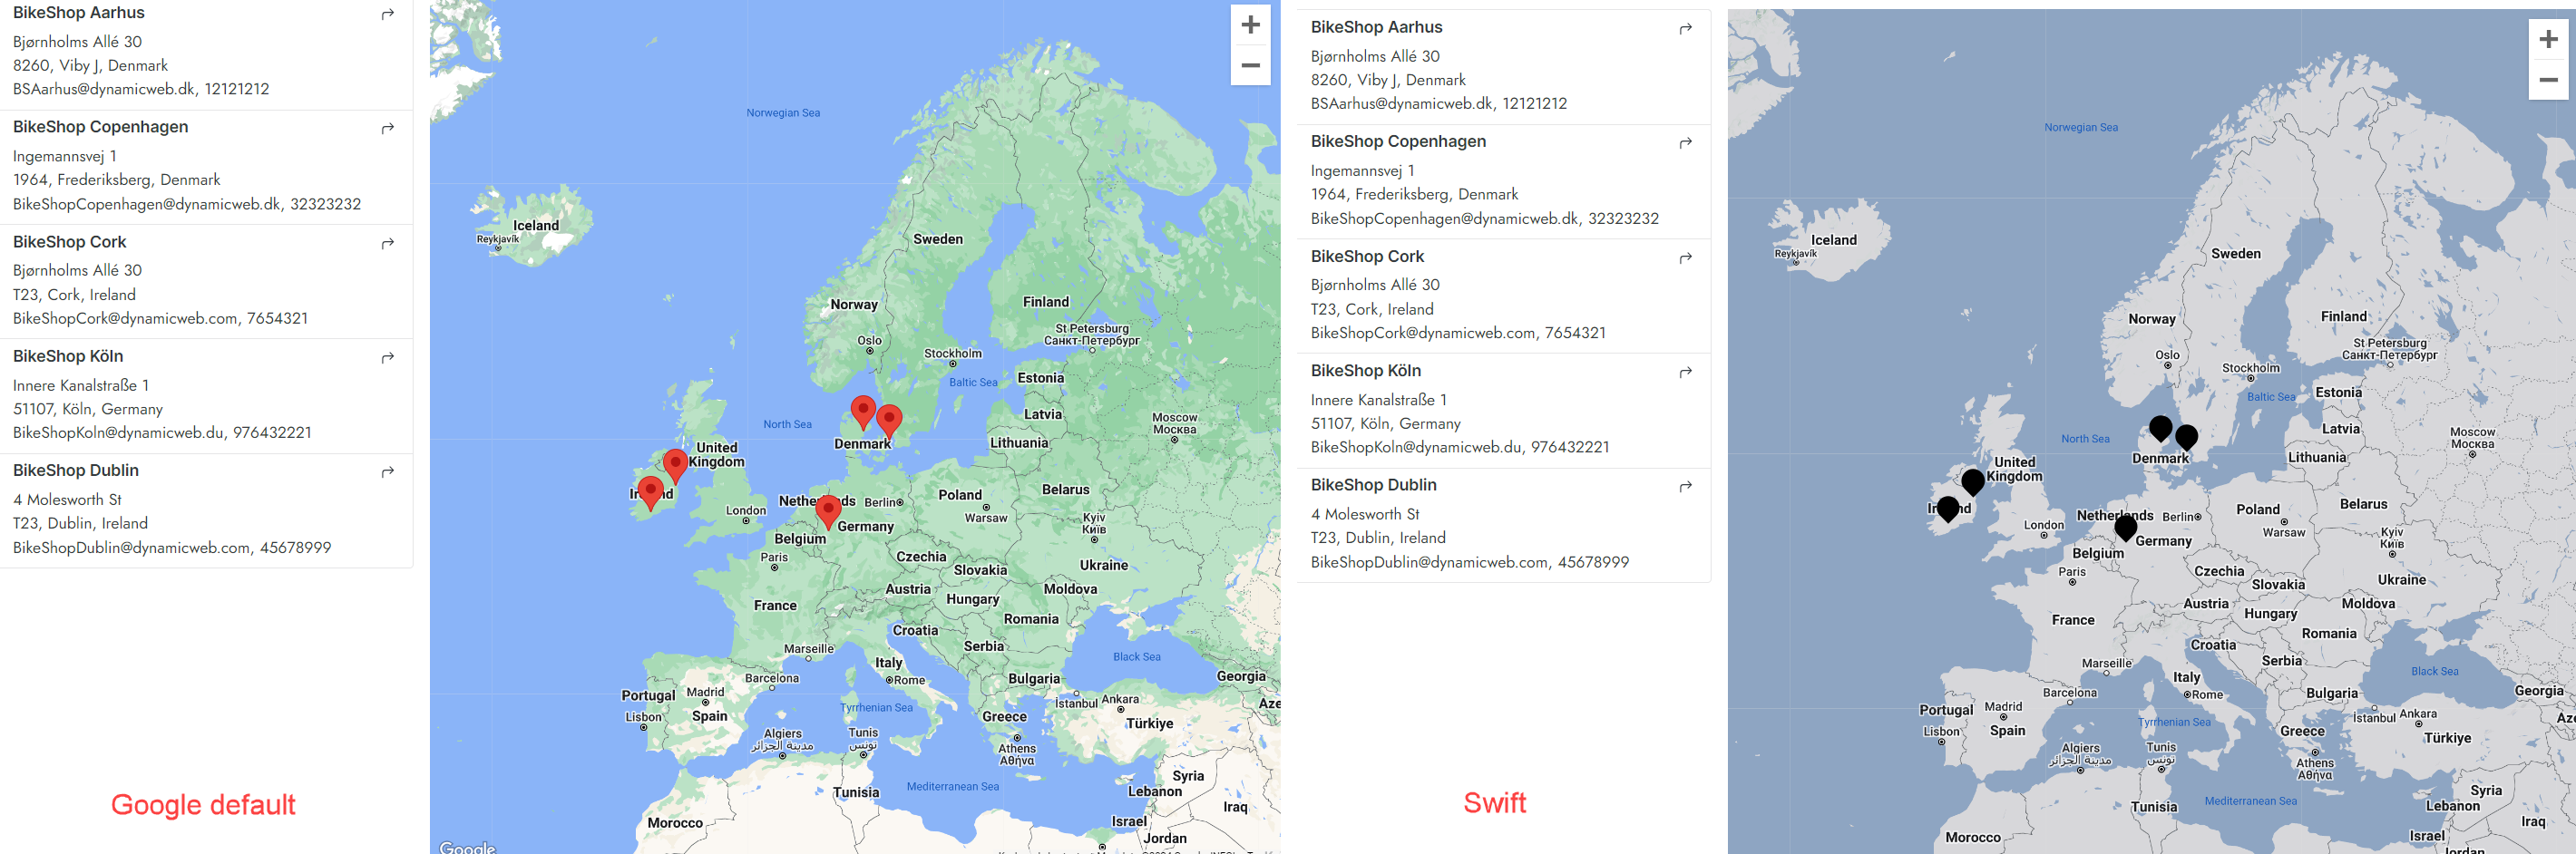Screen dimensions: 2576x854
Task: Click BikeShopDublin@dynamicweb.com email in Swift list
Action: click(x=1430, y=562)
